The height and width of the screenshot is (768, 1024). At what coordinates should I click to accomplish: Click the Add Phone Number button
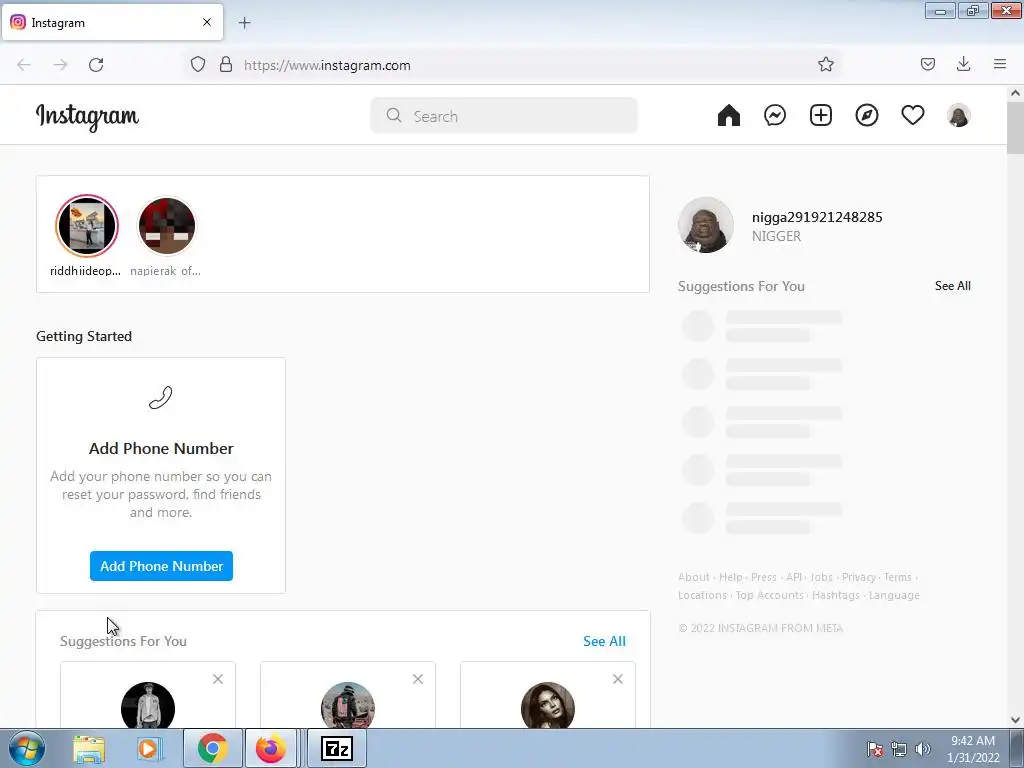(161, 566)
